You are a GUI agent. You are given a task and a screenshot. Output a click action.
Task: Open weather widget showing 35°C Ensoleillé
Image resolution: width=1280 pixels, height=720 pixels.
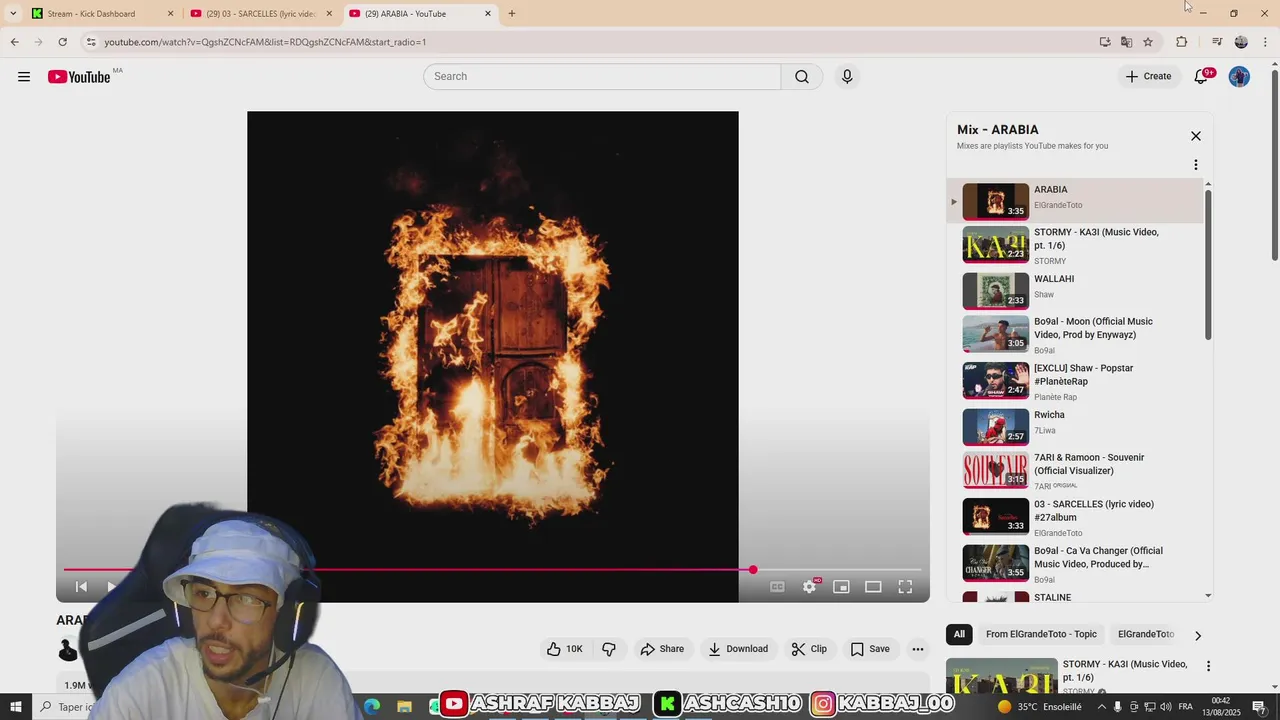click(x=1039, y=707)
